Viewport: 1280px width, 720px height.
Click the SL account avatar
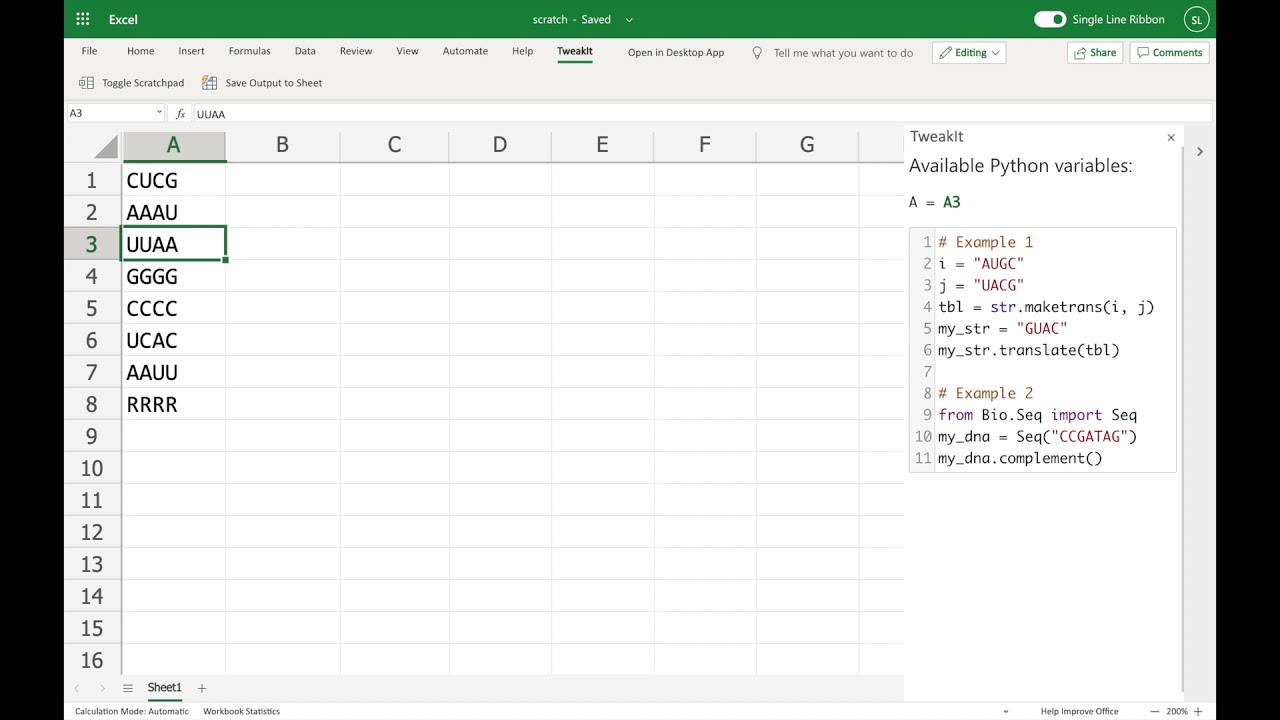(x=1196, y=19)
